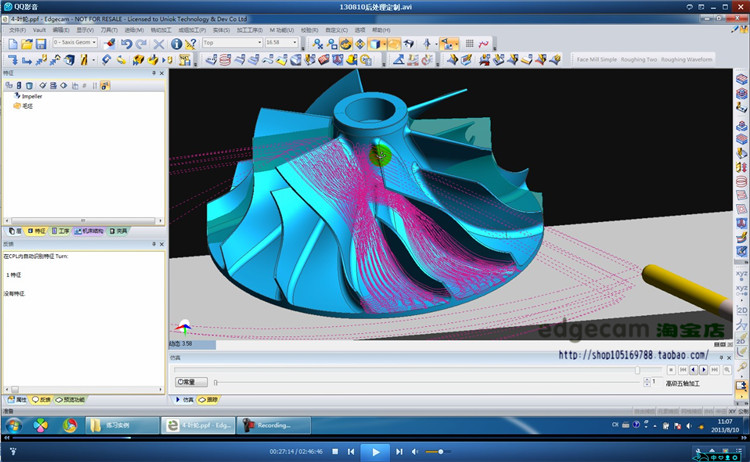Click the QQ player Play button
This screenshot has width=750, height=462.
point(375,451)
